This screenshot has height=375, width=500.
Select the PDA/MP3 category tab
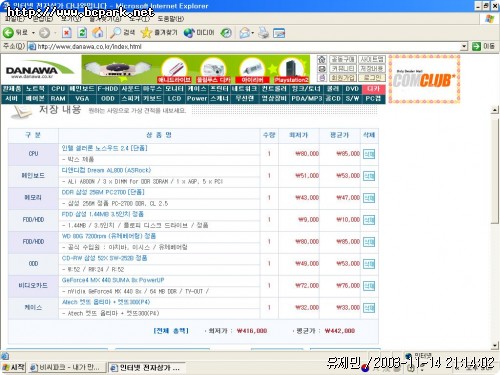pos(307,98)
